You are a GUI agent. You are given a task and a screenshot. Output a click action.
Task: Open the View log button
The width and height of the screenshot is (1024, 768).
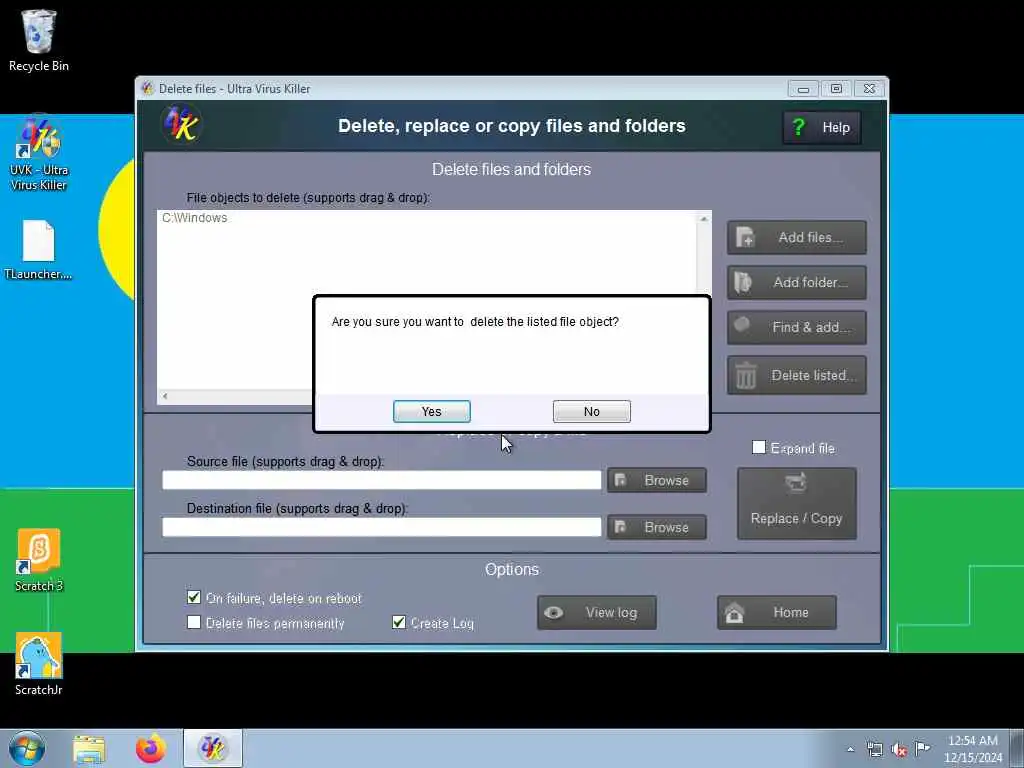(597, 613)
